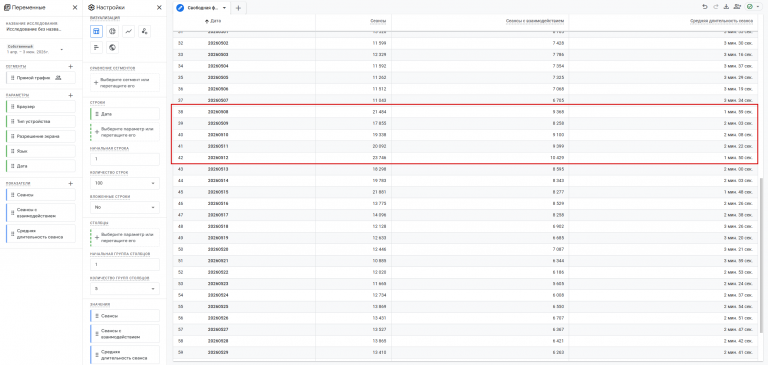Screen dimensions: 768x365
Task: Open the Свободная форма tab dropdown arrow
Action: (224, 8)
